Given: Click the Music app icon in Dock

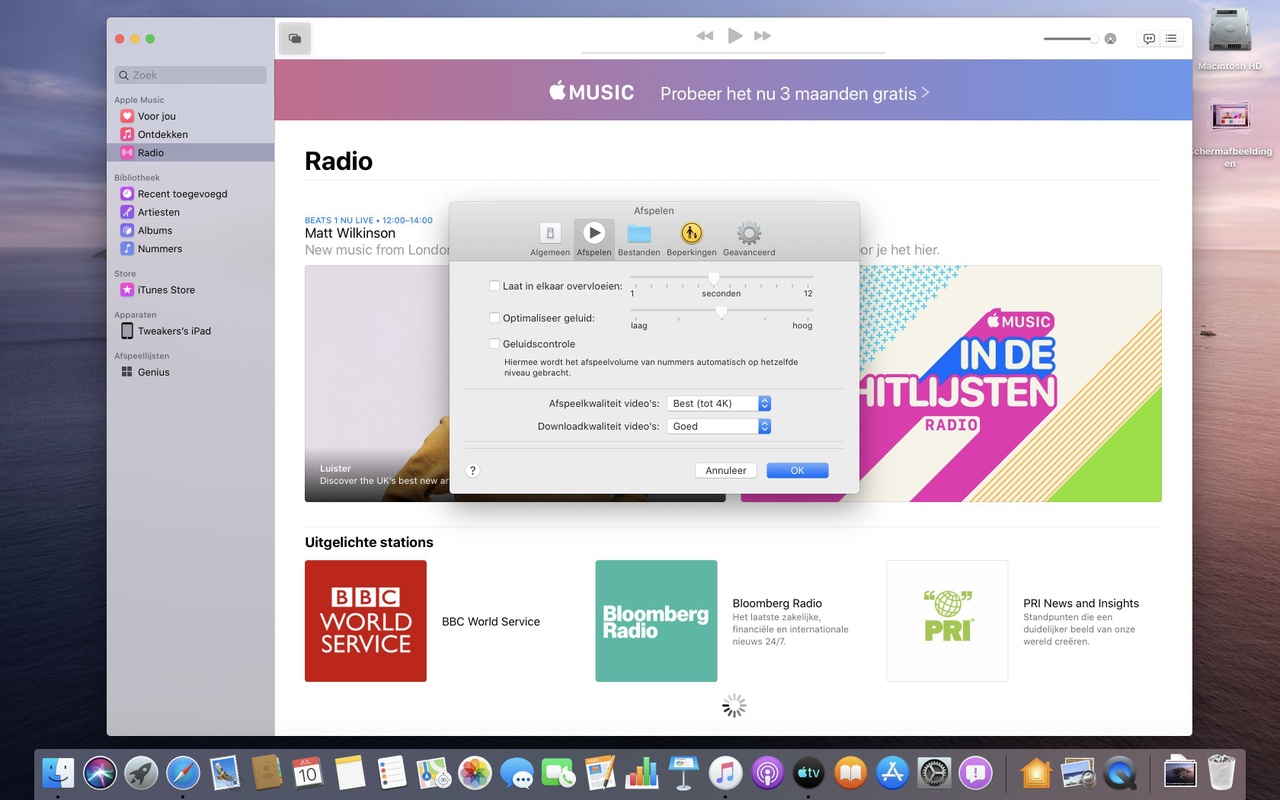Looking at the screenshot, I should coord(725,773).
